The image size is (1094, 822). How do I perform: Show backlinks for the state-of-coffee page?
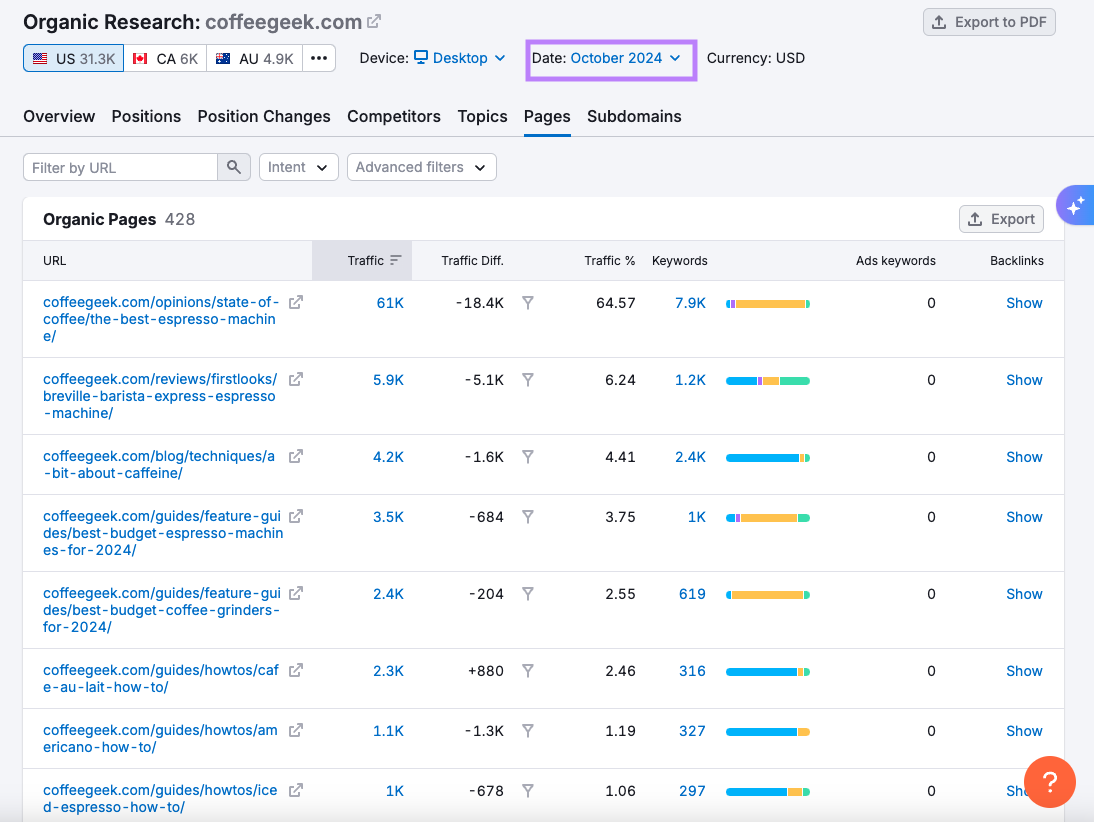(x=1024, y=302)
